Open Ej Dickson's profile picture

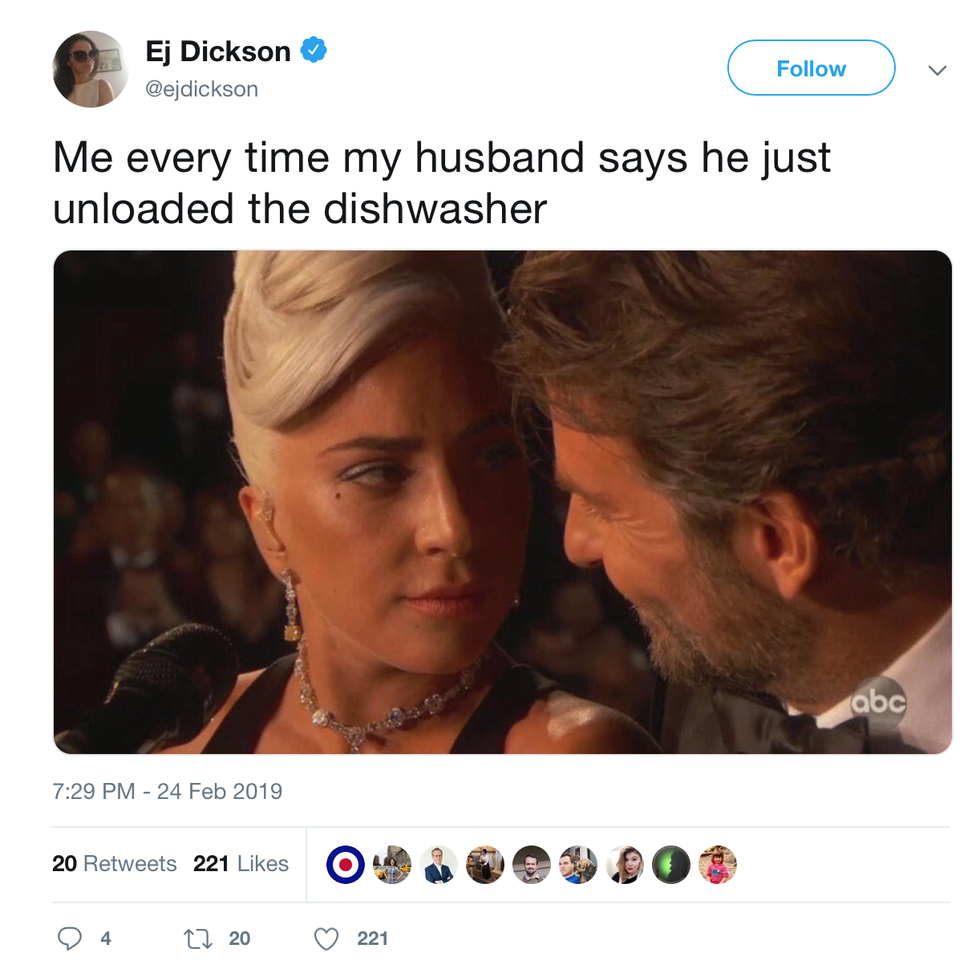(x=91, y=69)
